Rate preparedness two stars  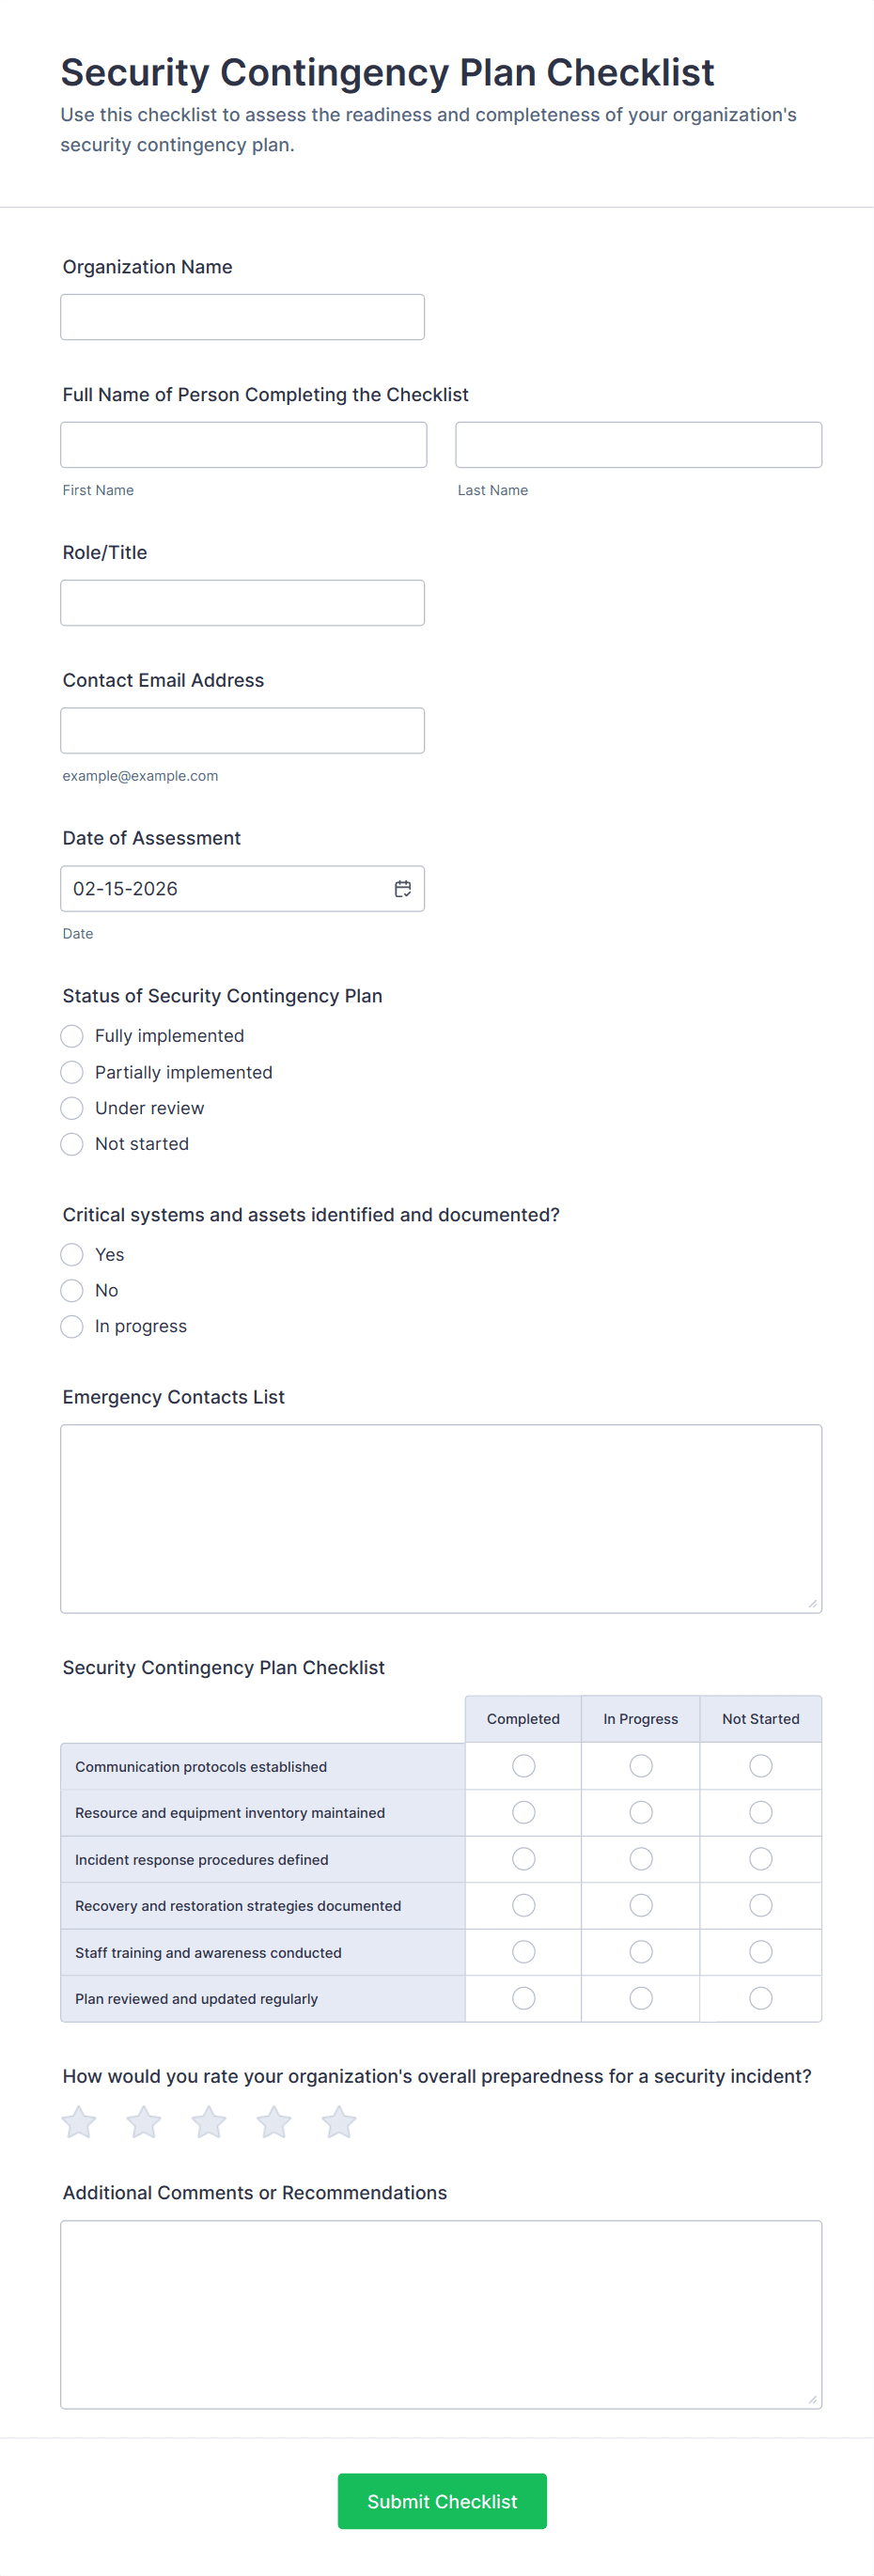coord(144,2121)
